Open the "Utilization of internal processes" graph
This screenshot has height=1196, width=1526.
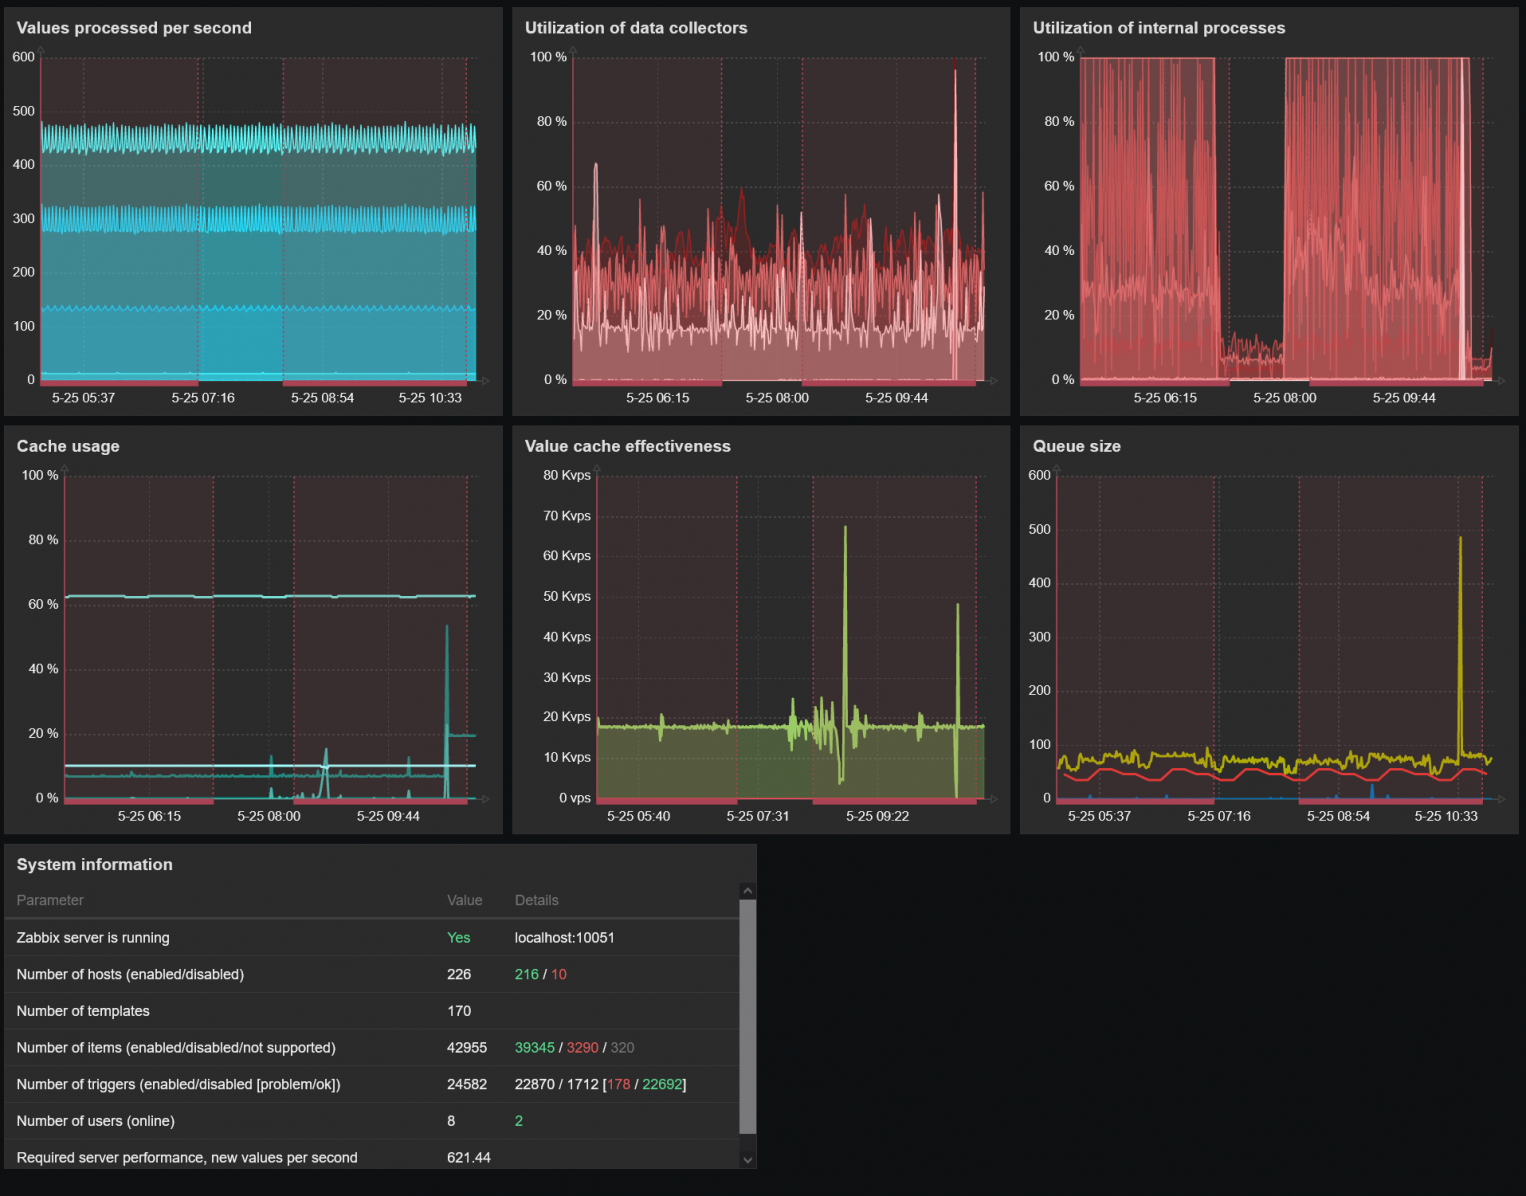point(1159,27)
